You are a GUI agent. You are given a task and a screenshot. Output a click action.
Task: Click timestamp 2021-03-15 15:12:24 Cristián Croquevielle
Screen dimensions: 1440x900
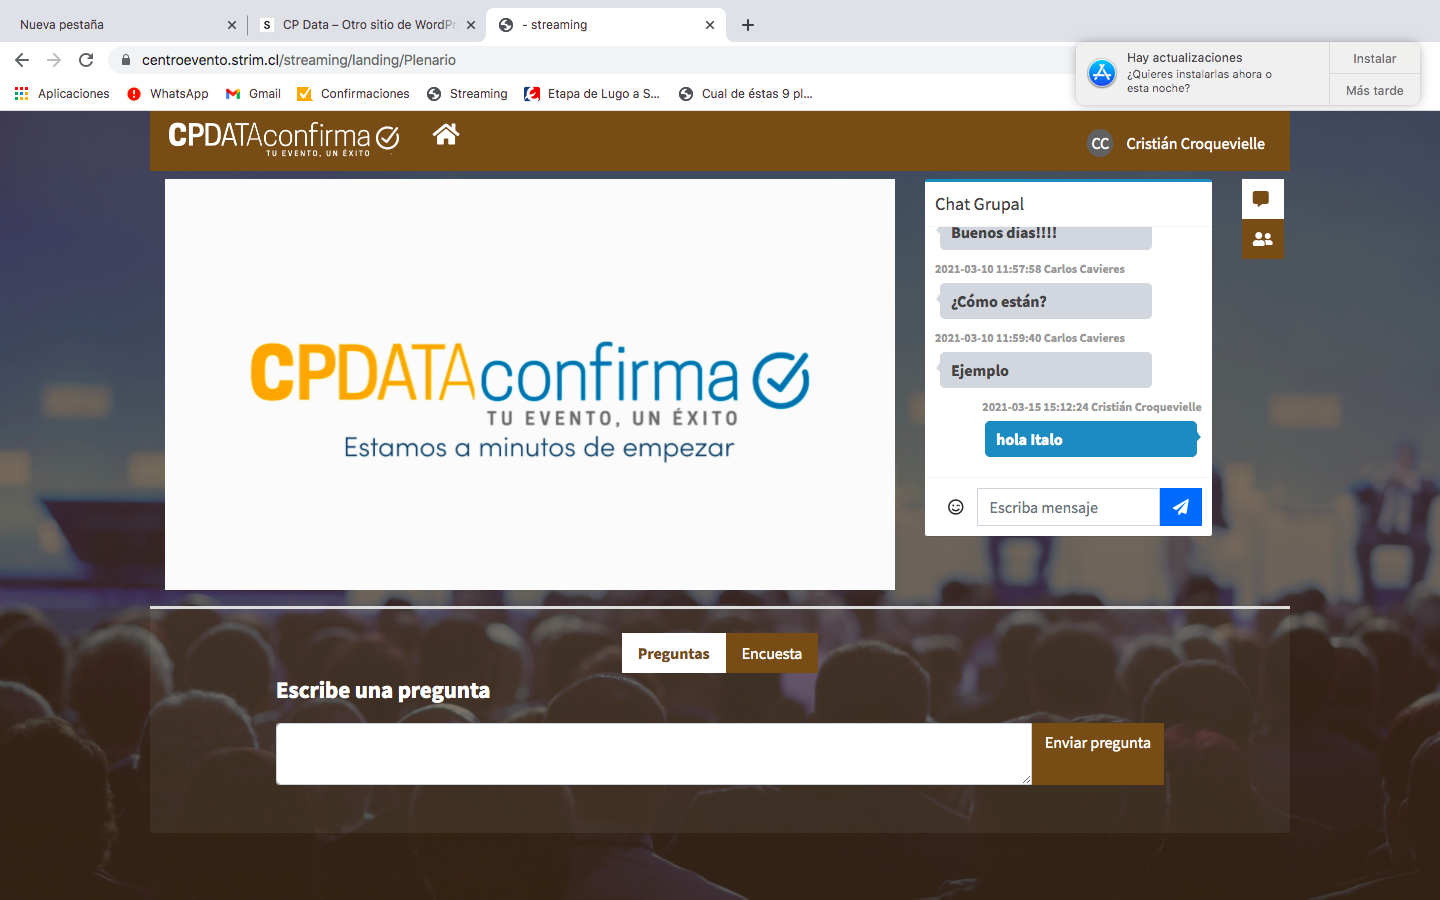pos(1091,407)
